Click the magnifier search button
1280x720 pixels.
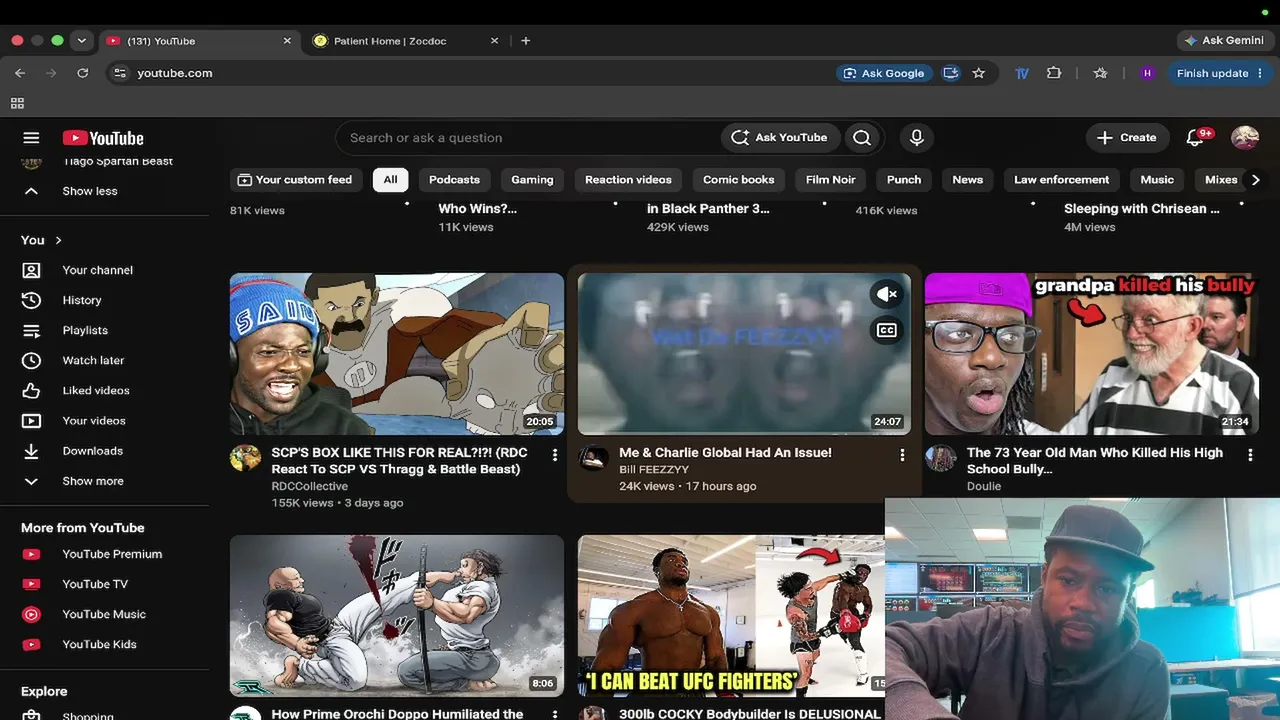pyautogui.click(x=862, y=138)
